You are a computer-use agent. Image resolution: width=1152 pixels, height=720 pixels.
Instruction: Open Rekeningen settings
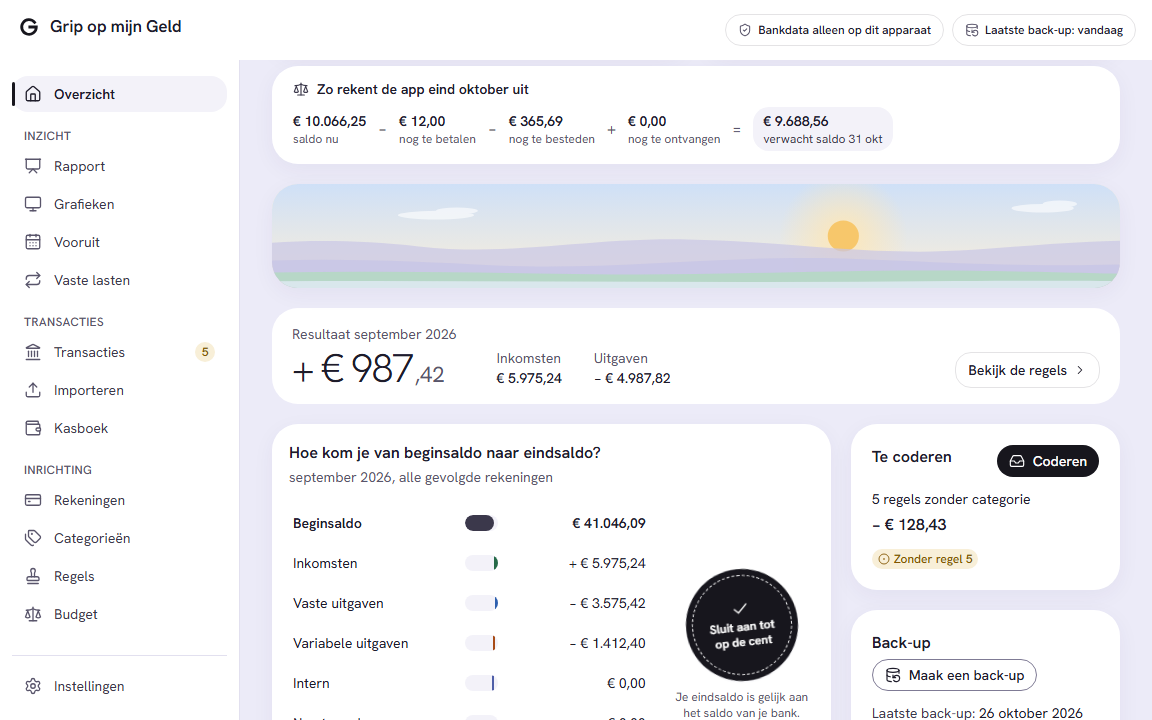(x=120, y=500)
